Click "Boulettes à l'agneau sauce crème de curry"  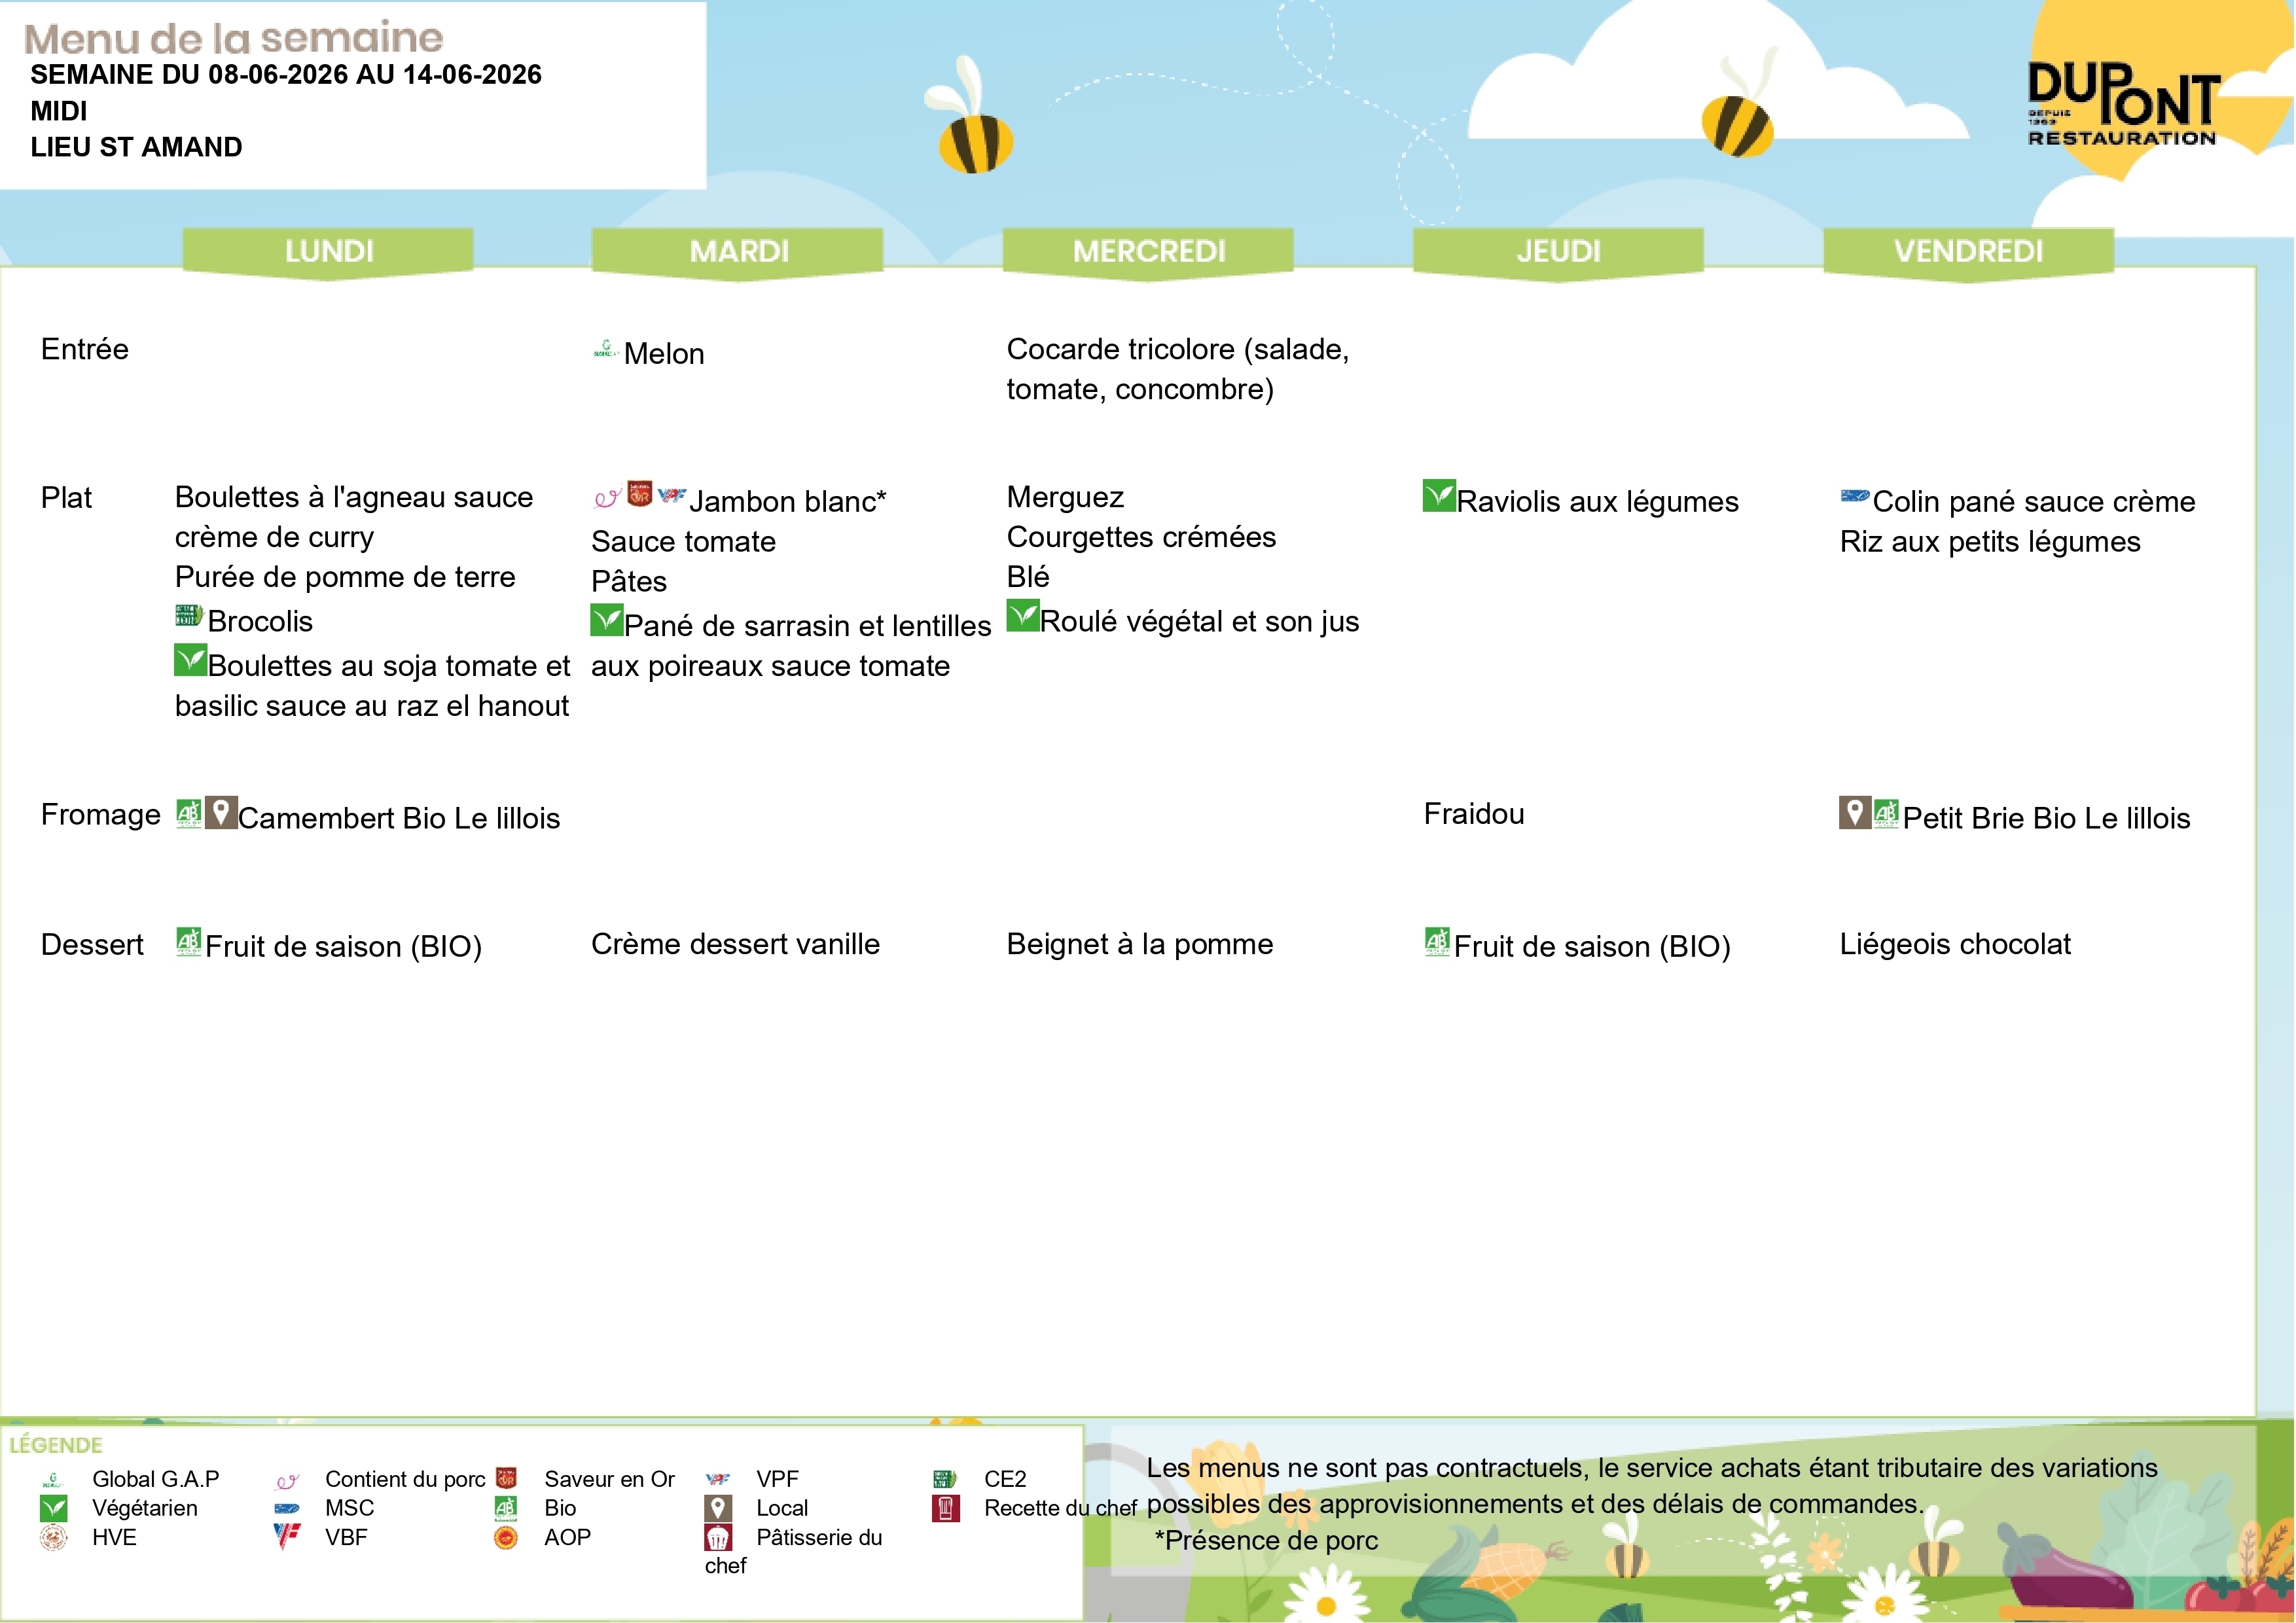354,517
